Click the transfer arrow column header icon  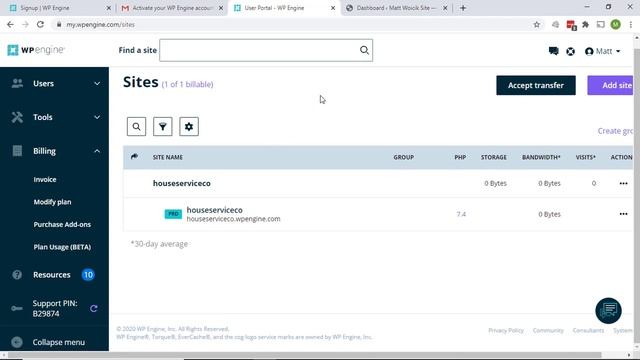click(134, 156)
